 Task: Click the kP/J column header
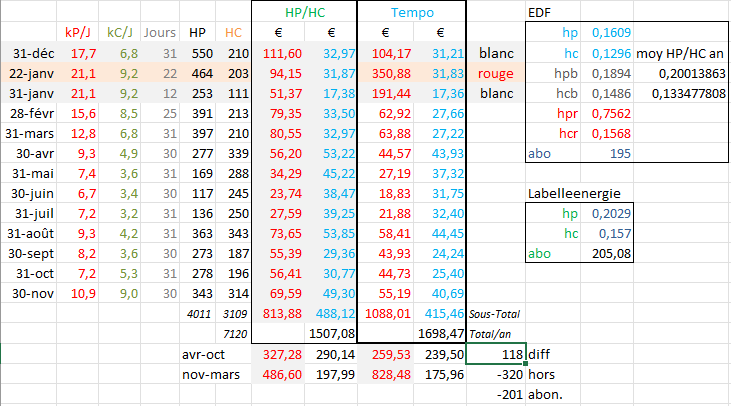pos(77,33)
